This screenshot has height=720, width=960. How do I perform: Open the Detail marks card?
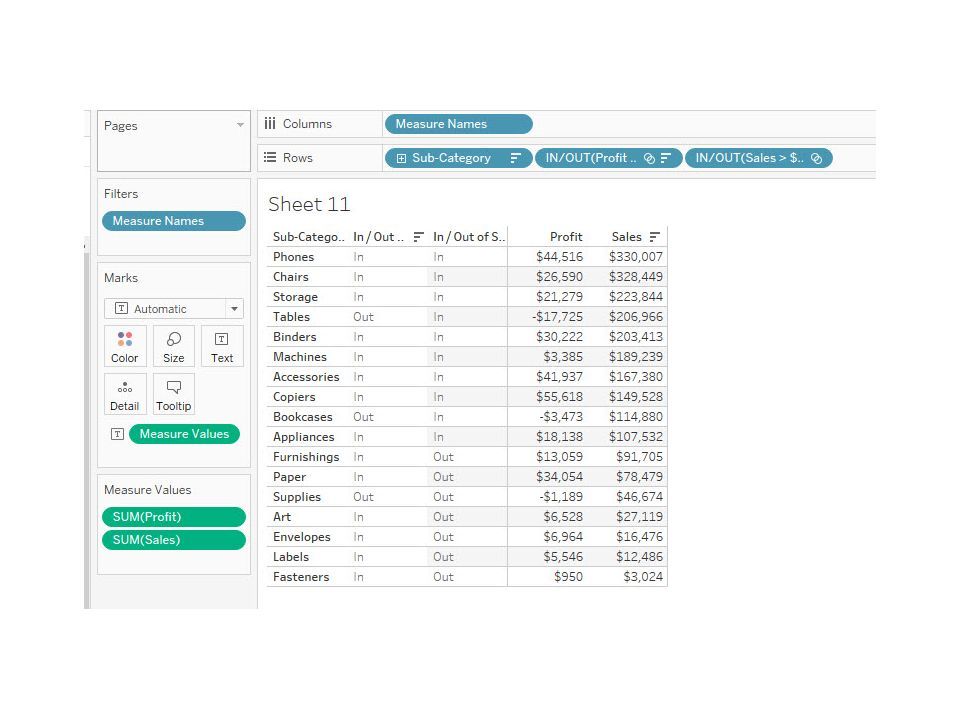(x=125, y=394)
